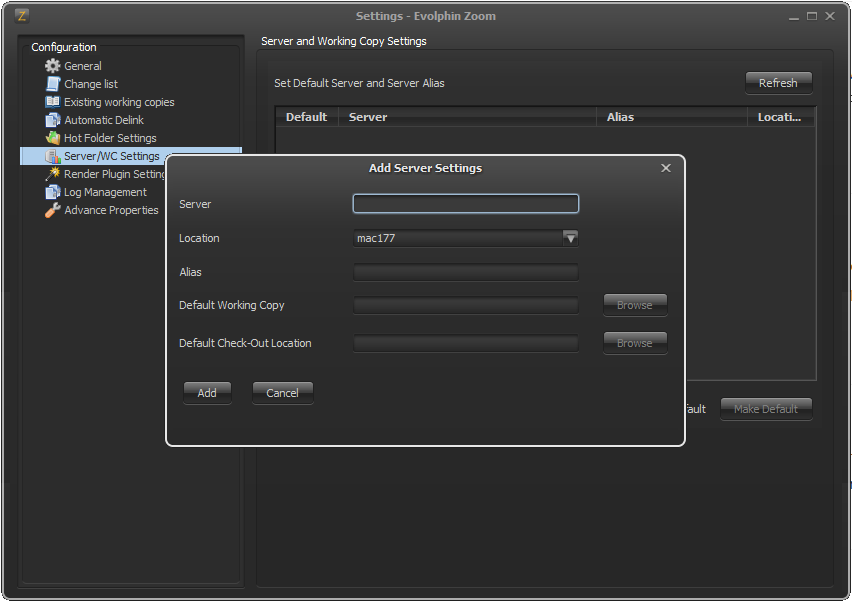Sort by the Default column header
This screenshot has width=852, height=601.
click(306, 117)
